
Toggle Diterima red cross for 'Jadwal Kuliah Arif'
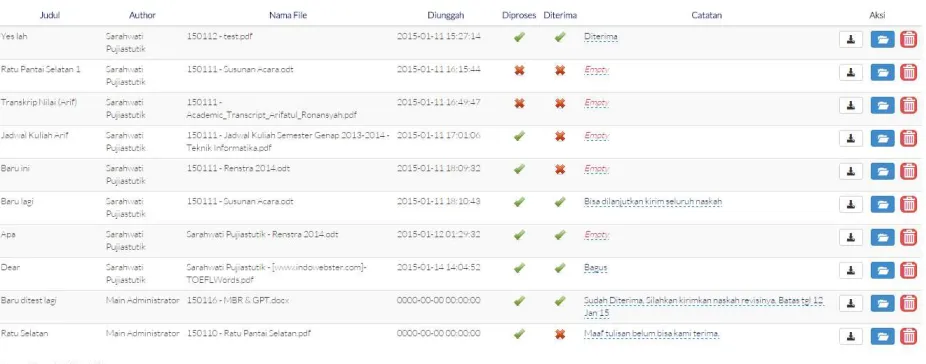(x=560, y=136)
